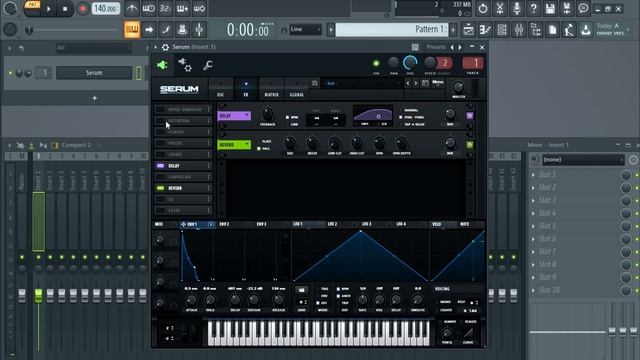Toggle the Serum channel mute LED
The width and height of the screenshot is (640, 360).
click(x=10, y=73)
